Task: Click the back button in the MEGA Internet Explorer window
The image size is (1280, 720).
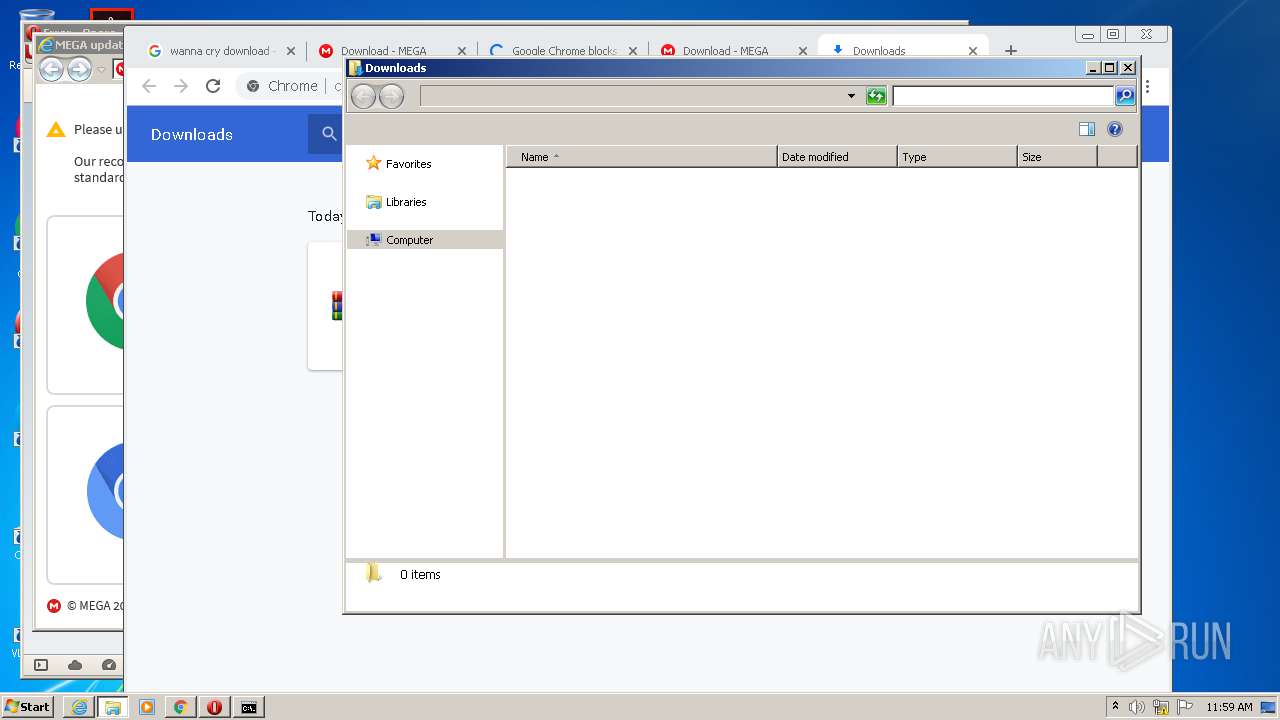Action: 51,69
